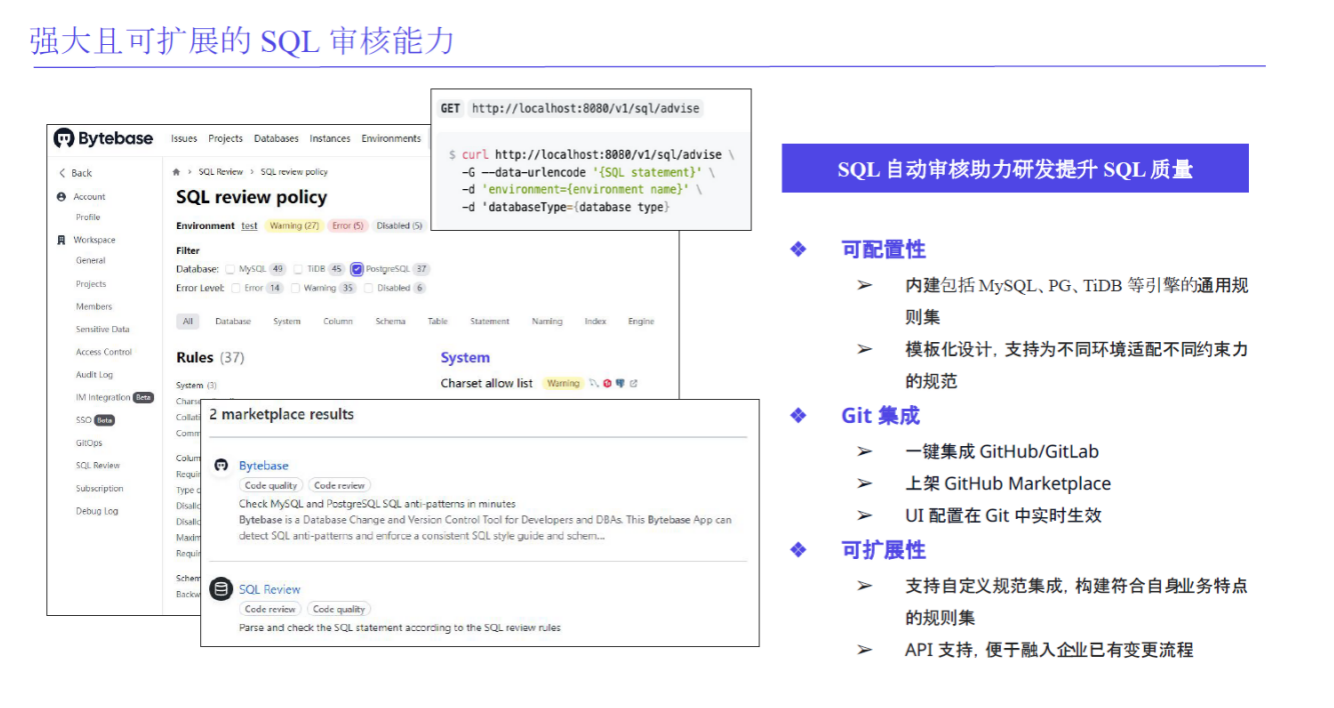Image resolution: width=1334 pixels, height=708 pixels.
Task: Click the SQL Review database icon in marketplace
Action: coord(221,589)
